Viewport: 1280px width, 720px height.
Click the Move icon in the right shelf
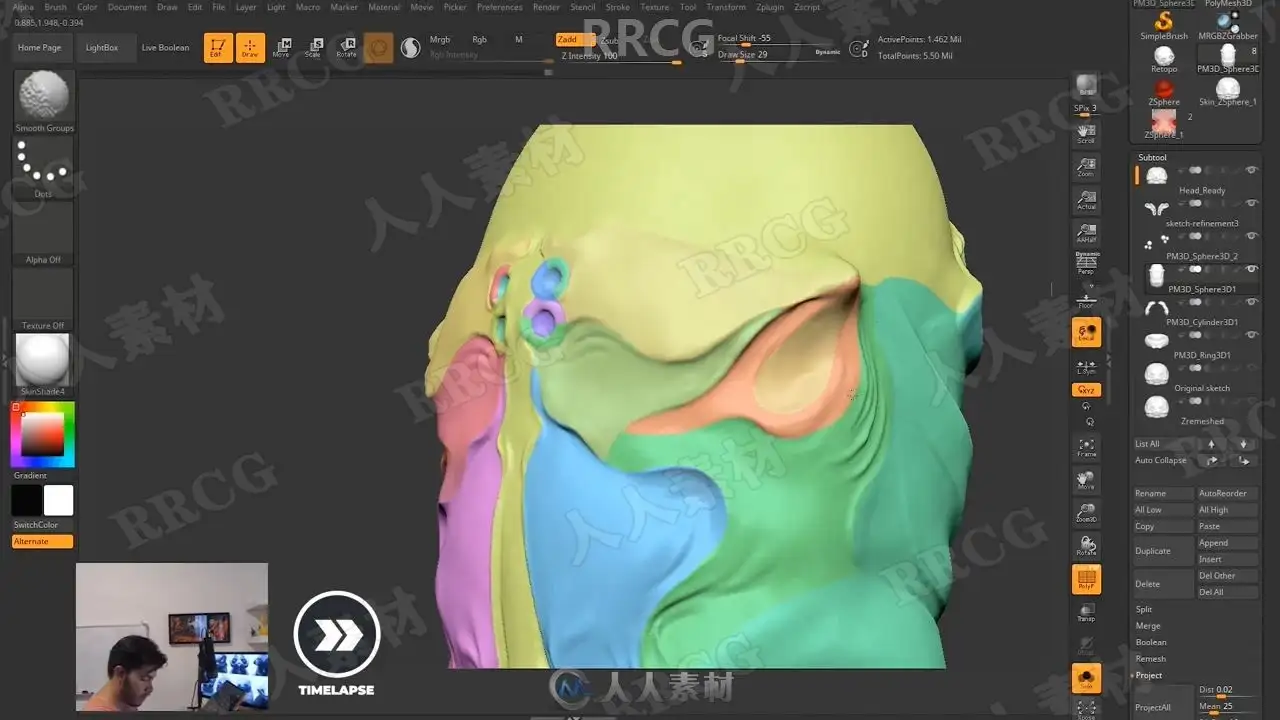click(1086, 480)
